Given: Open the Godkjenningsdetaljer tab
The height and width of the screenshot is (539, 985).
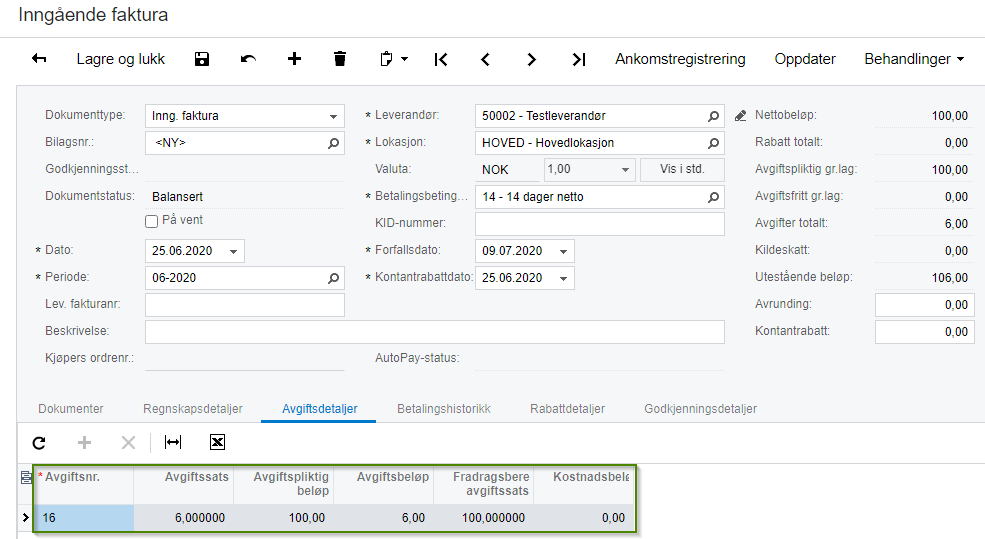Looking at the screenshot, I should (700, 409).
